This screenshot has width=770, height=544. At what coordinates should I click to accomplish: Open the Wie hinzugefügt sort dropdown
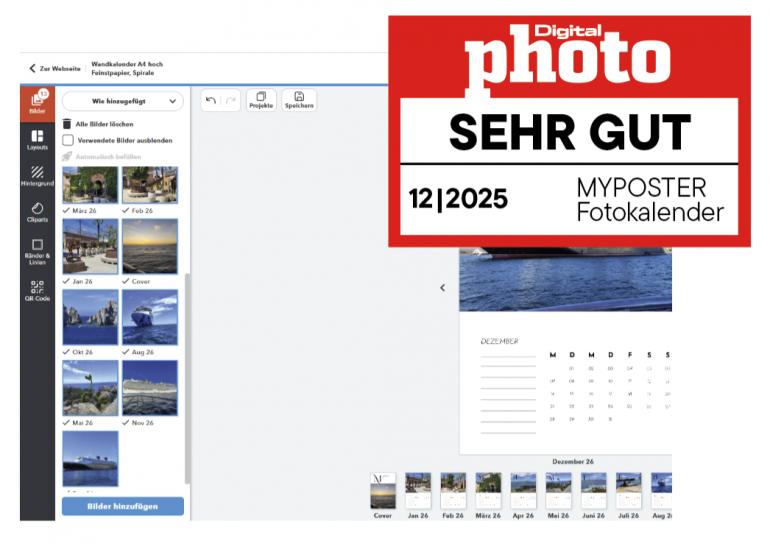click(x=123, y=101)
